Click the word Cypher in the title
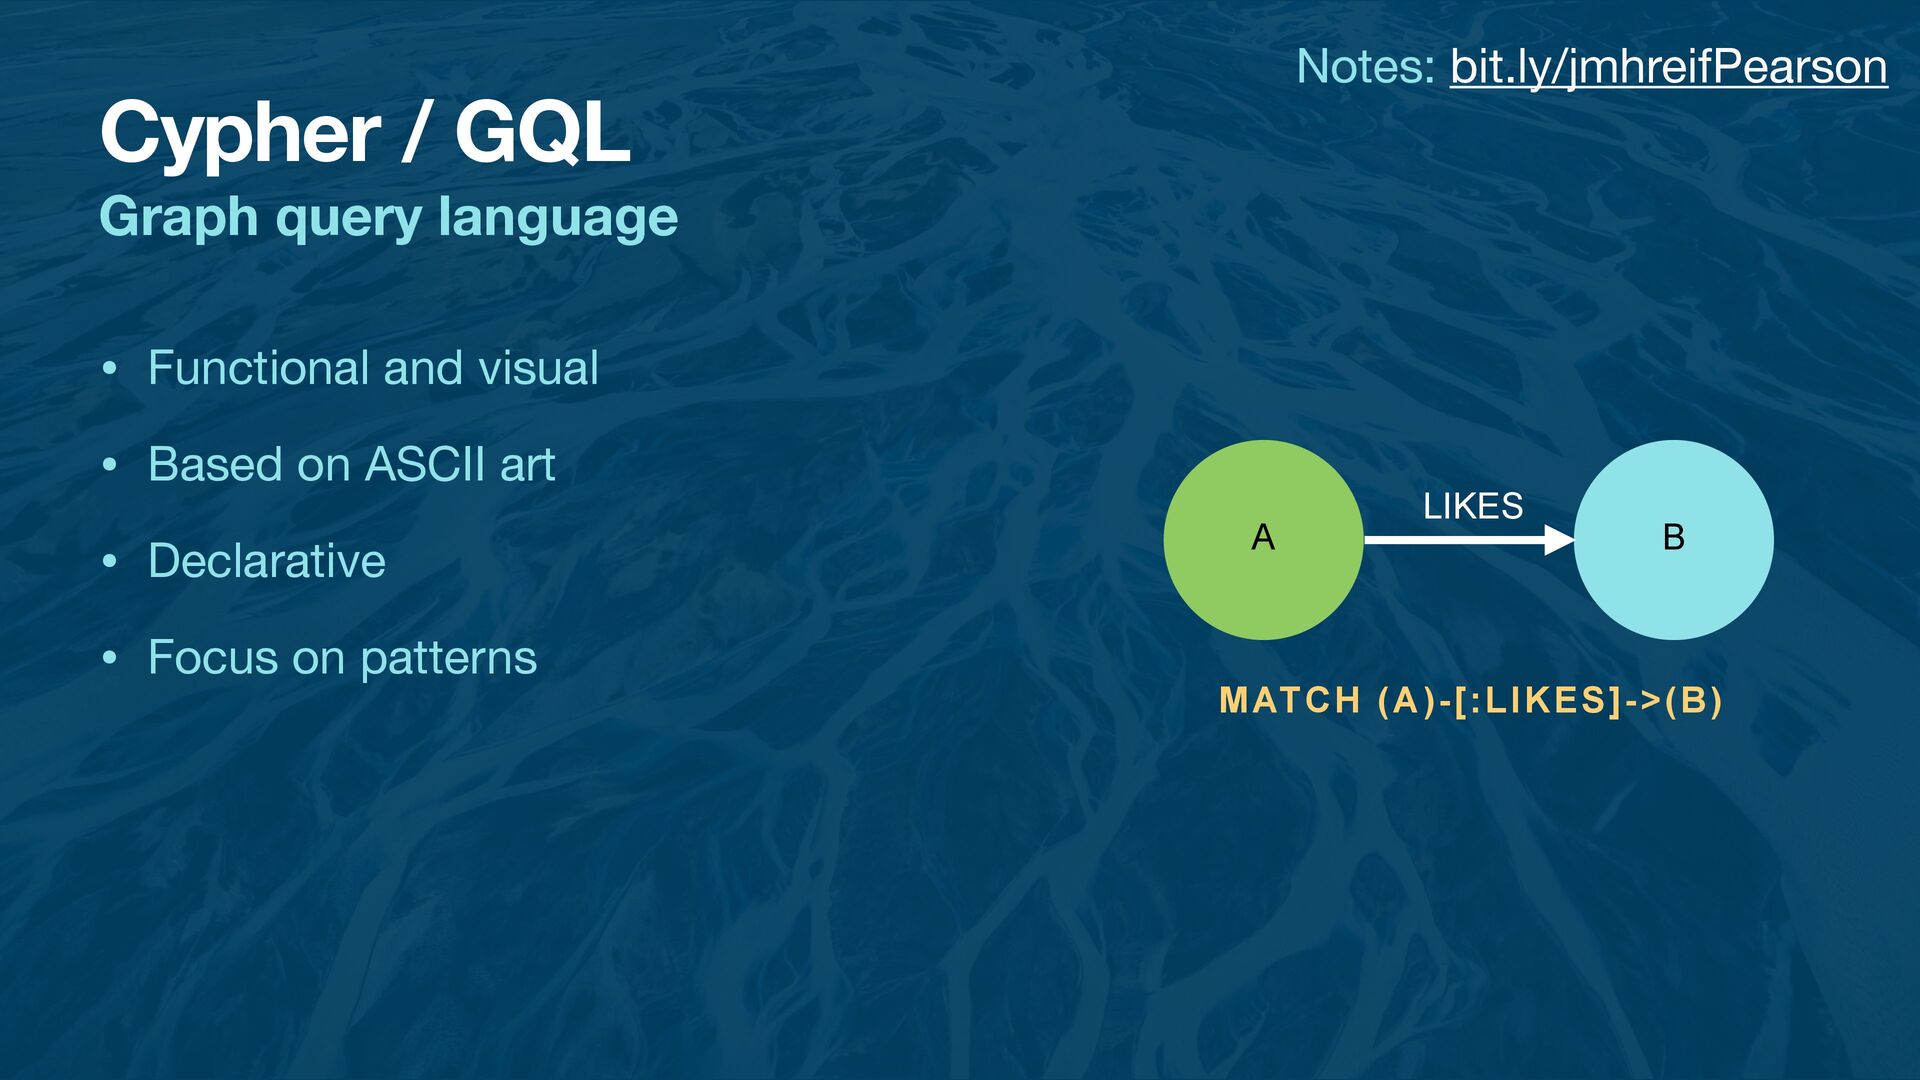This screenshot has width=1920, height=1080. pos(240,135)
